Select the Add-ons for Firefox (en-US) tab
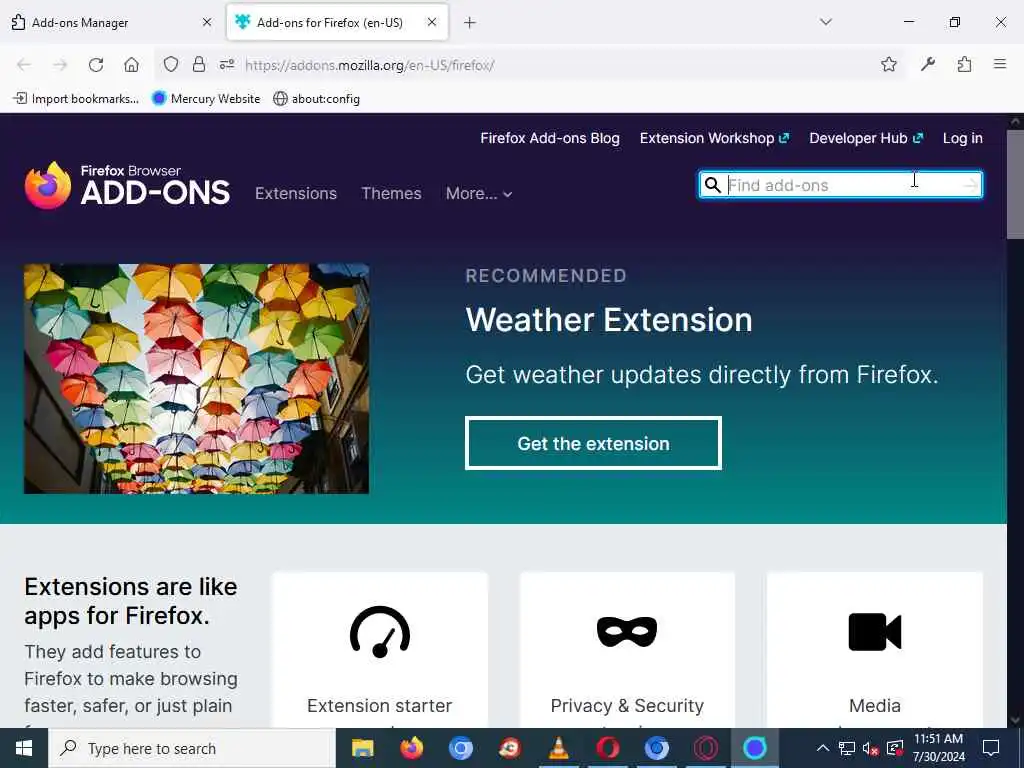 (x=337, y=22)
